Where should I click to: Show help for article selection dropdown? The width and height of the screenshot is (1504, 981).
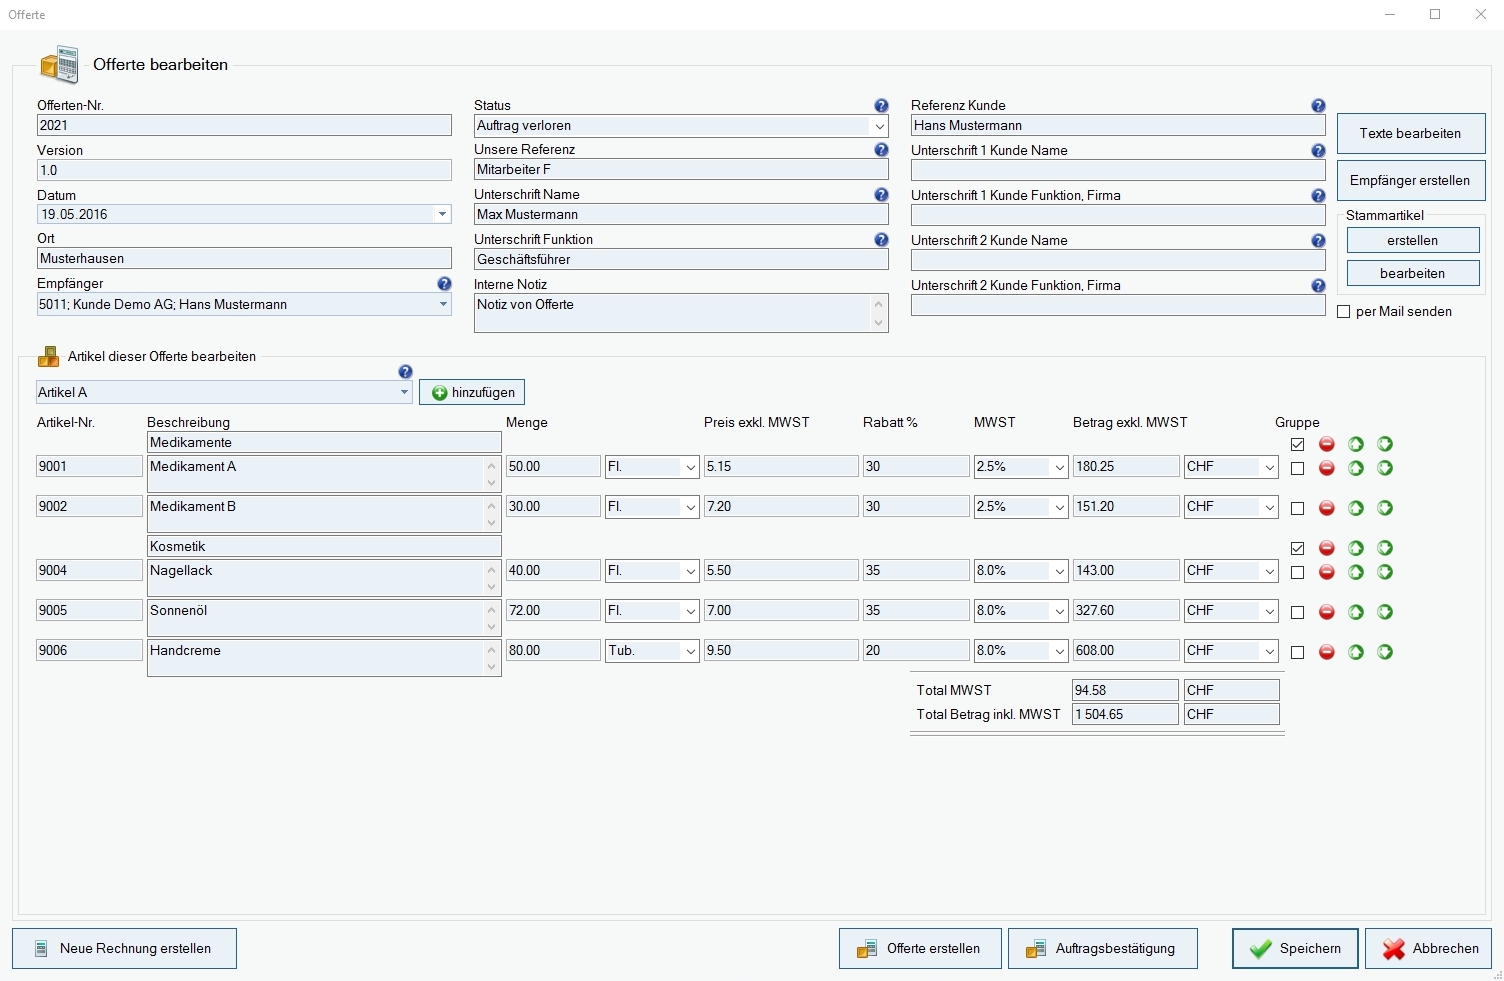click(405, 372)
